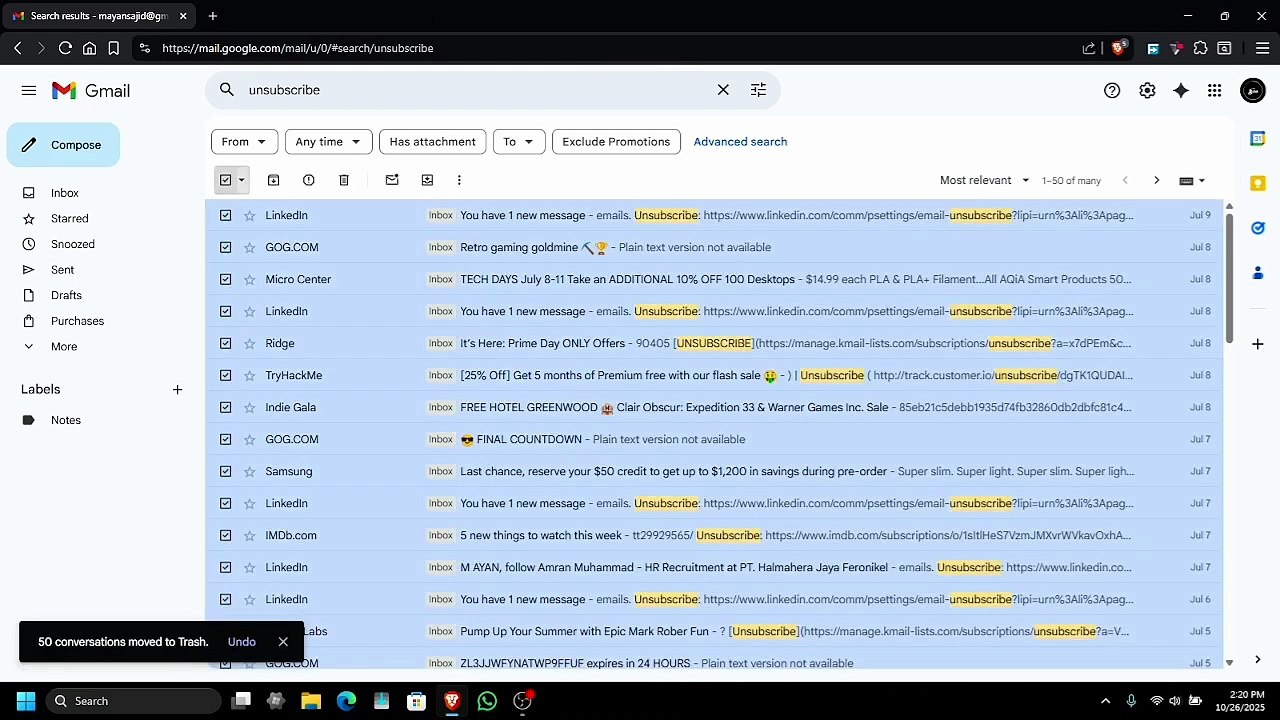Show hidden system tray icons
Screen dimensions: 1280x720
pyautogui.click(x=1105, y=701)
